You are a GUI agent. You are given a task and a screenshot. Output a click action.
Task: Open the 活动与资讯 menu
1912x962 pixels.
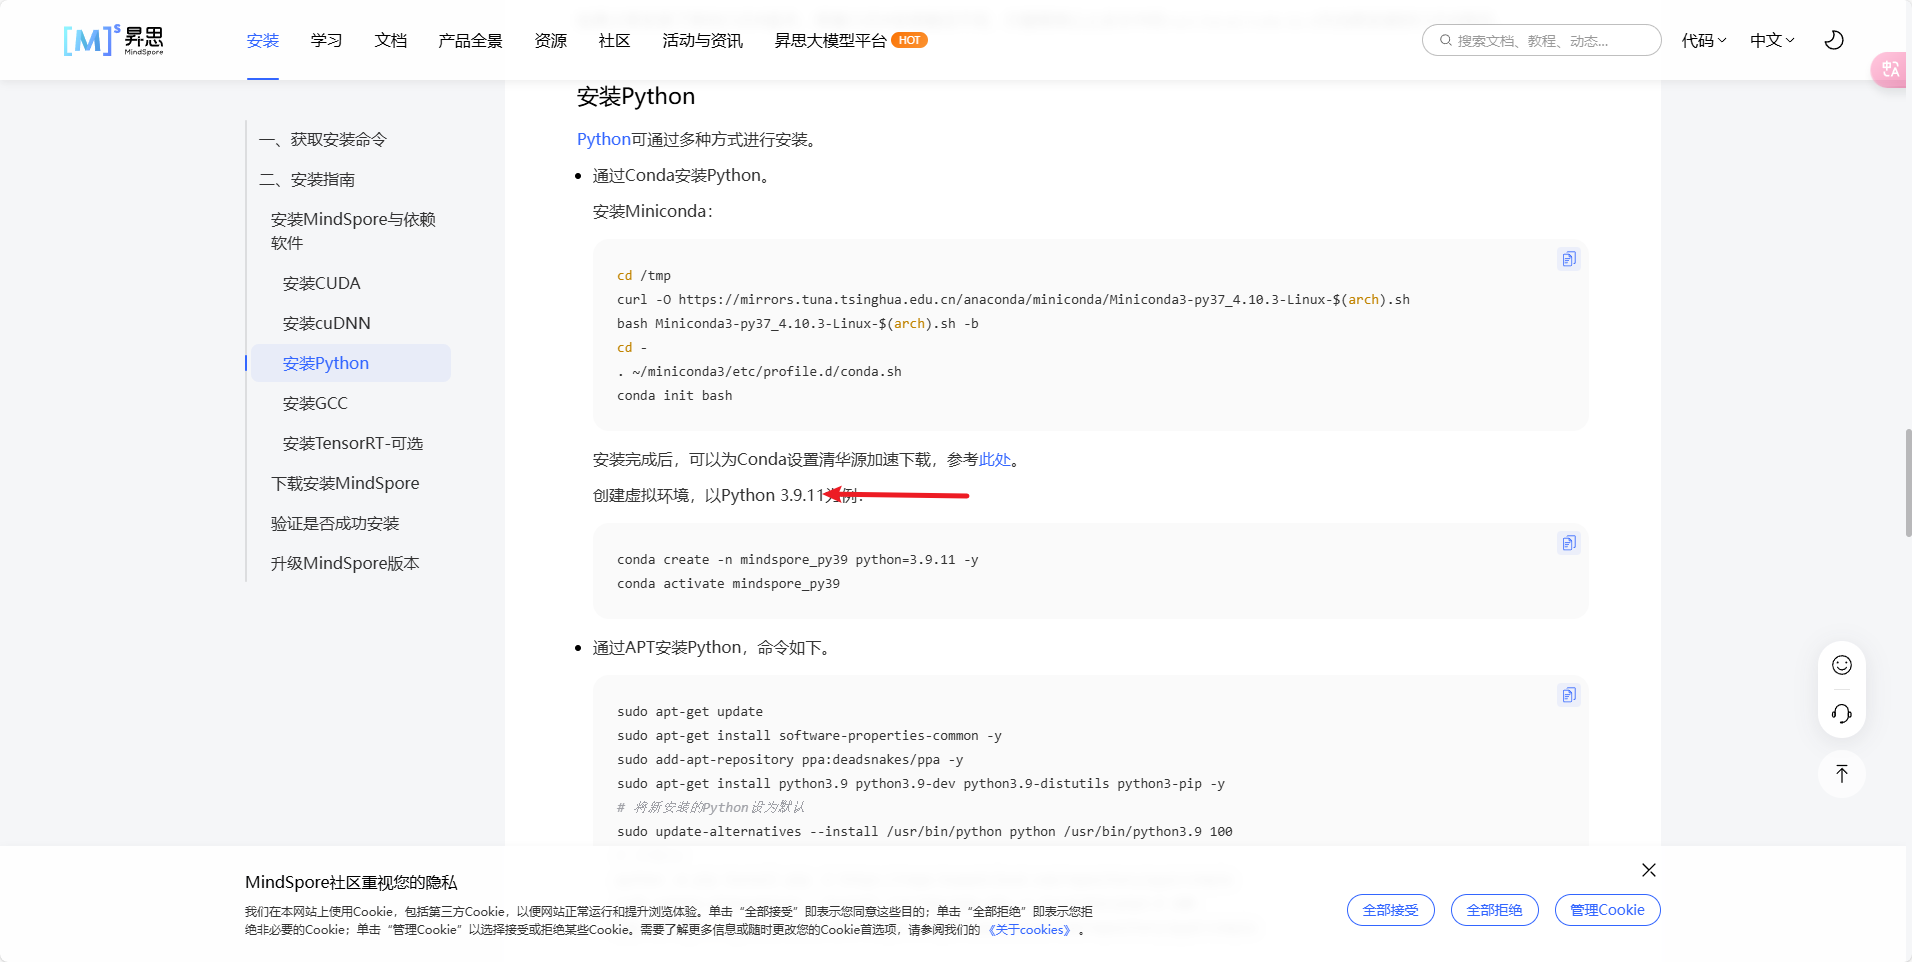(703, 40)
